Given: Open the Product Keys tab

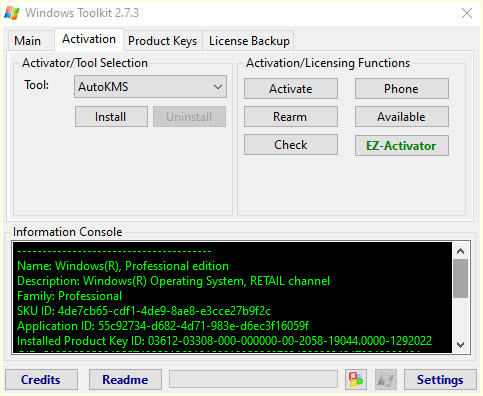Looking at the screenshot, I should [163, 41].
